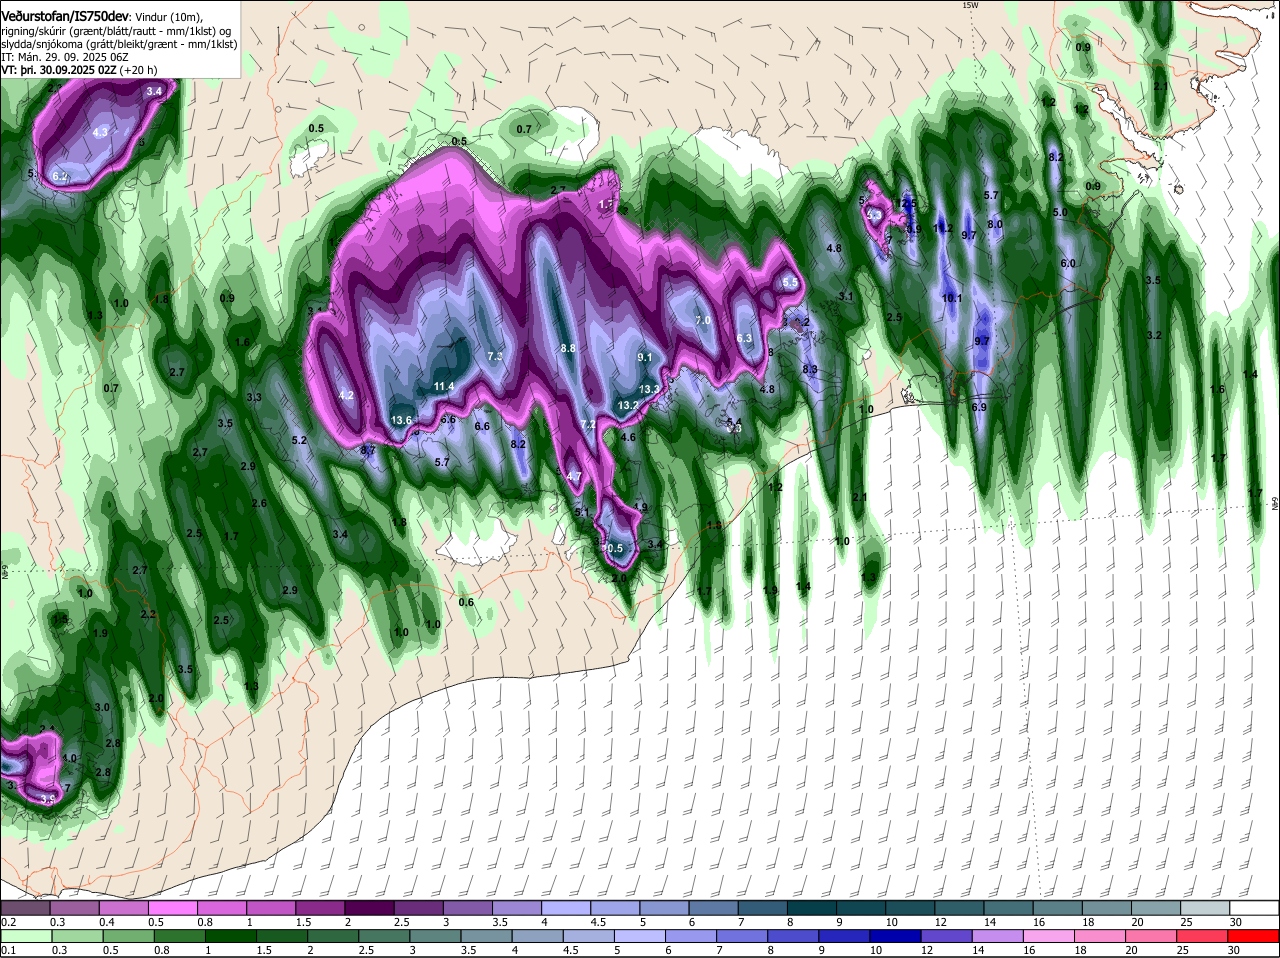Pick the red swatch ending the rain legend
The image size is (1280, 958).
tap(1254, 935)
